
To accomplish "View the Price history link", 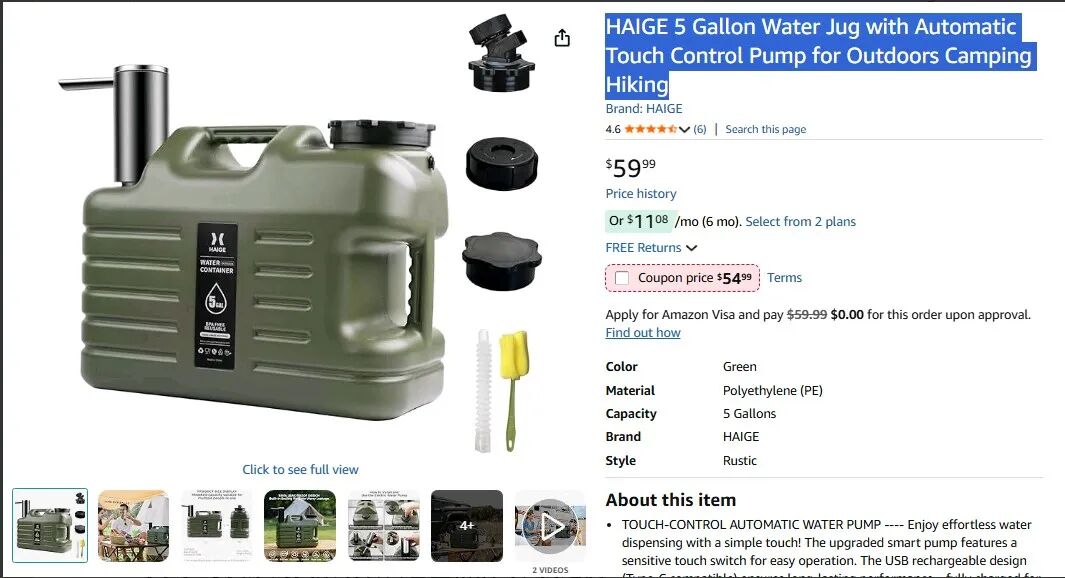I will pos(641,194).
